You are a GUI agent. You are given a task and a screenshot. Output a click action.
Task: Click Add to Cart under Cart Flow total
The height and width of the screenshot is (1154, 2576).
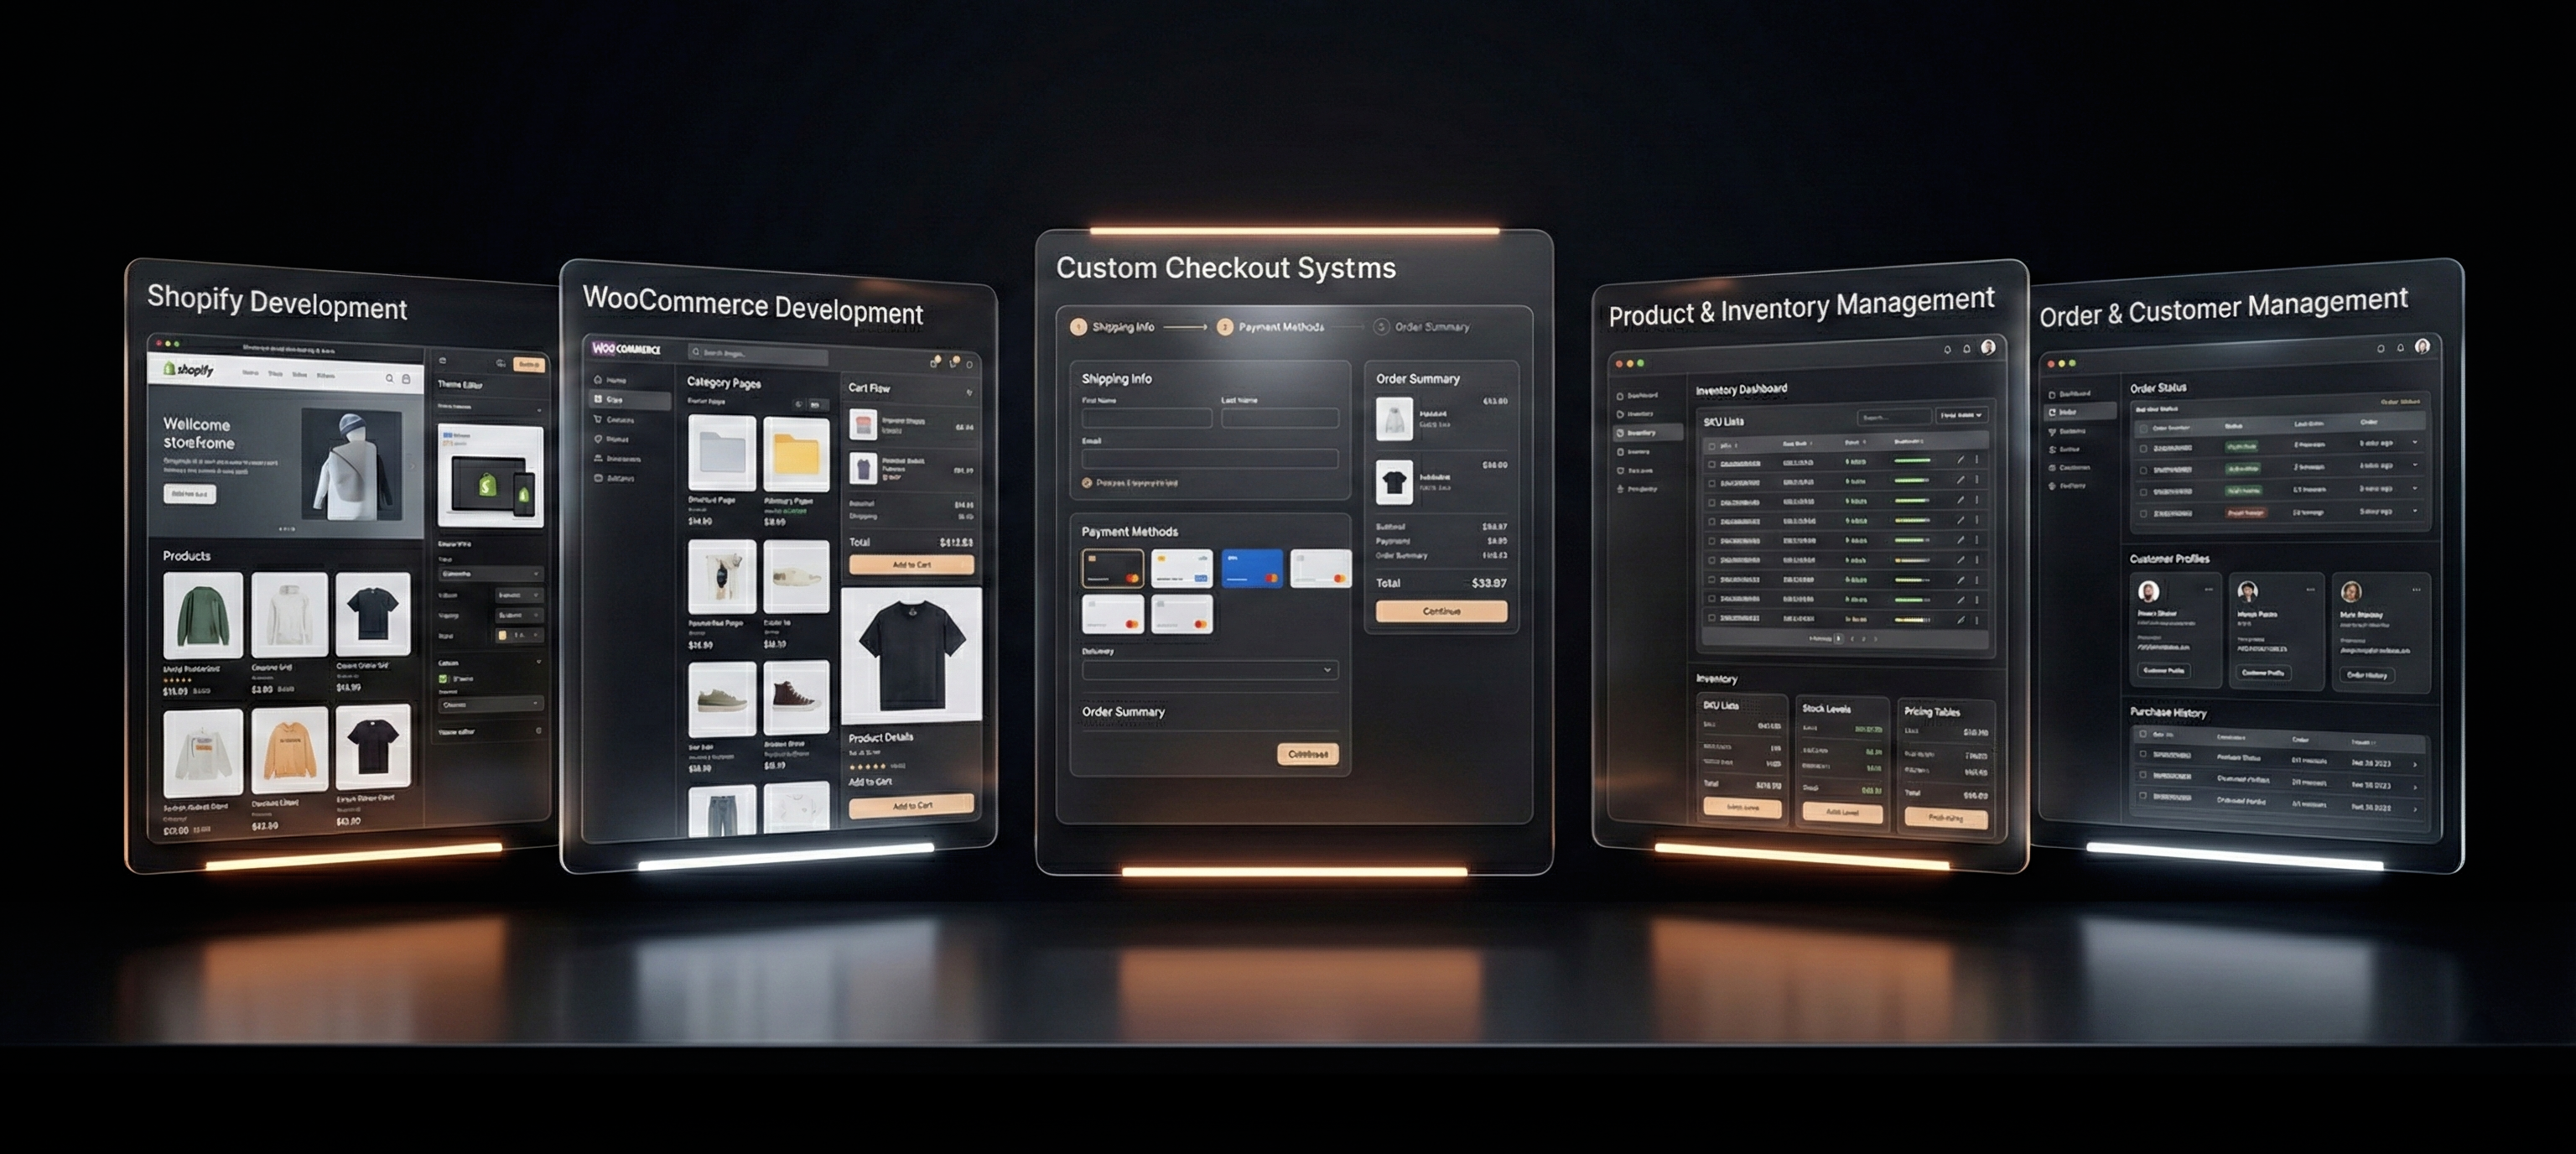(x=911, y=564)
